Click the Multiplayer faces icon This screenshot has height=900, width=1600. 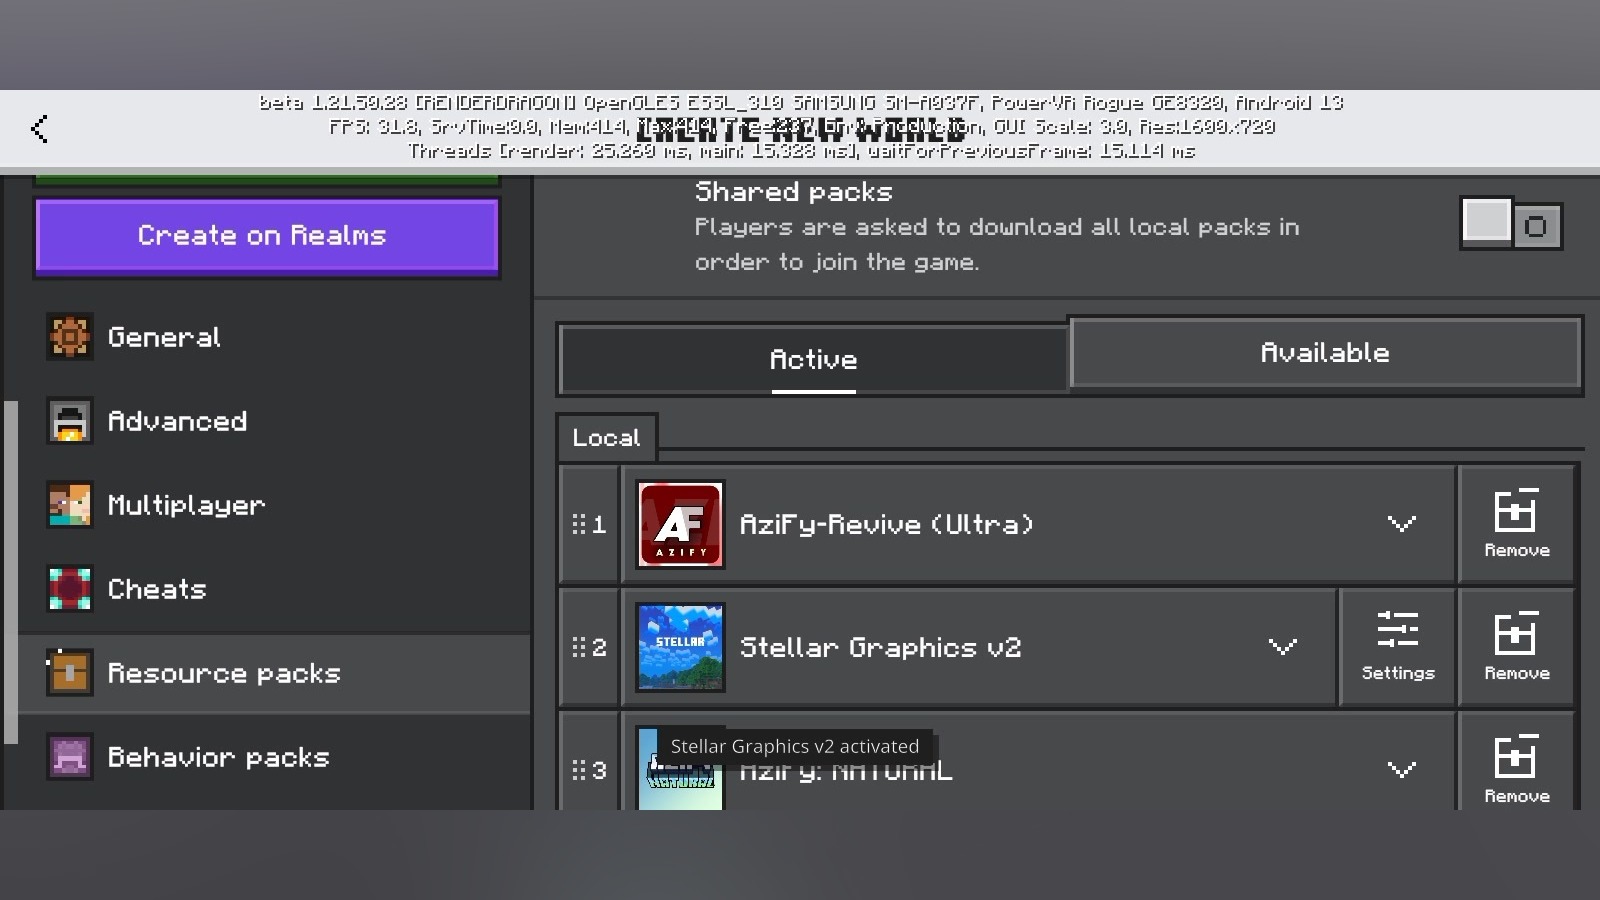[69, 505]
